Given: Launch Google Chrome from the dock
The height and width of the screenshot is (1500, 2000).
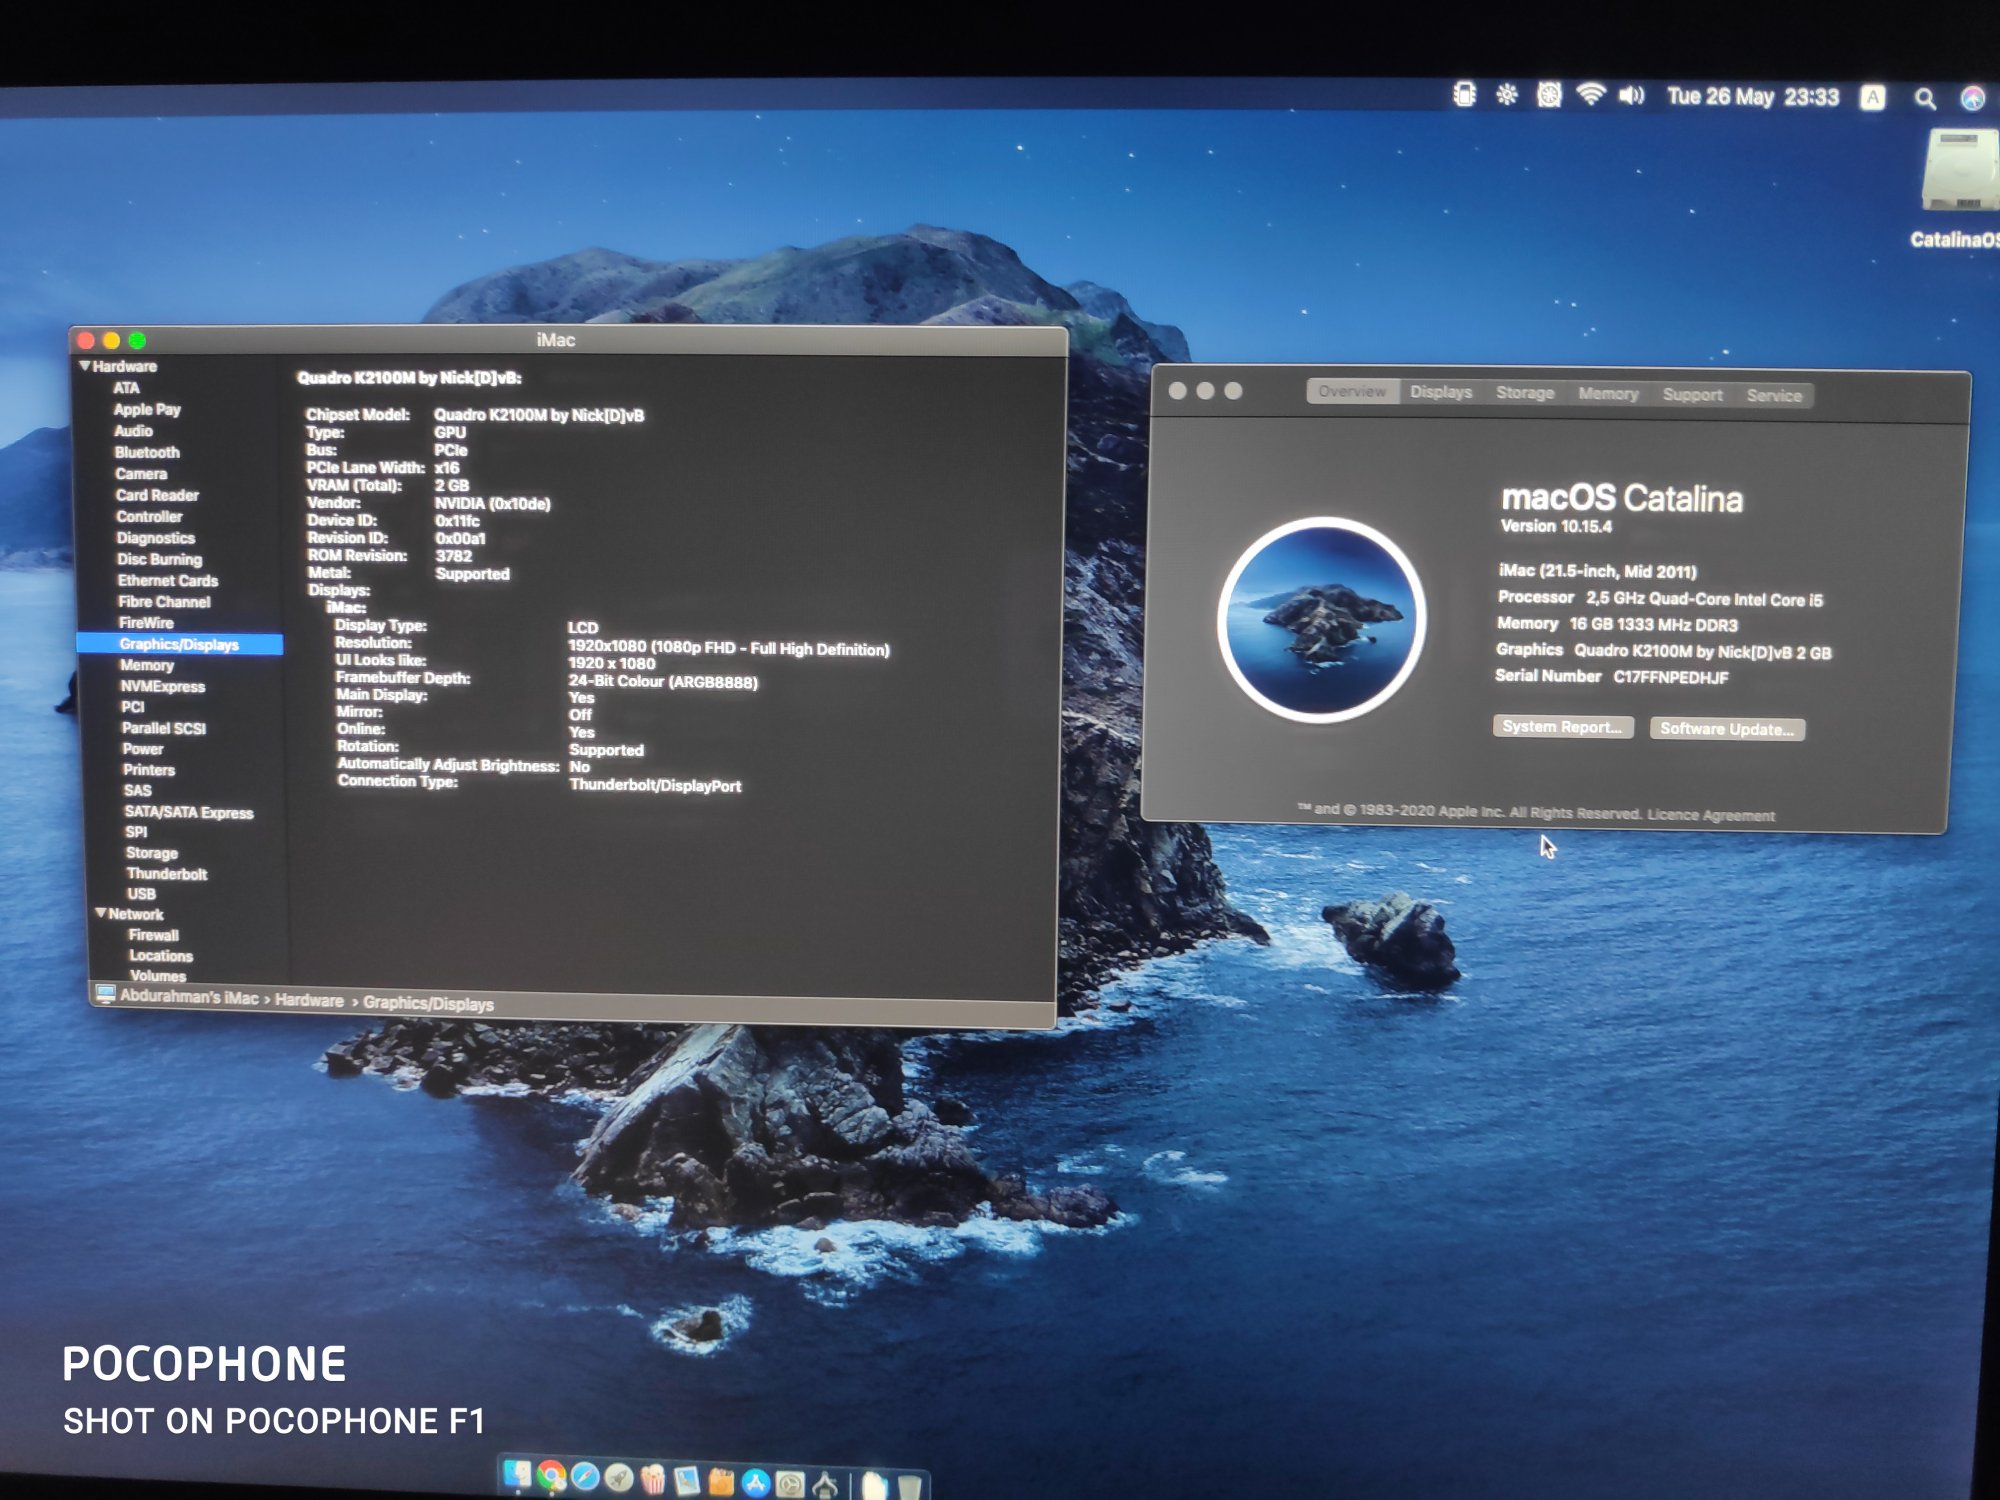Looking at the screenshot, I should [x=551, y=1477].
